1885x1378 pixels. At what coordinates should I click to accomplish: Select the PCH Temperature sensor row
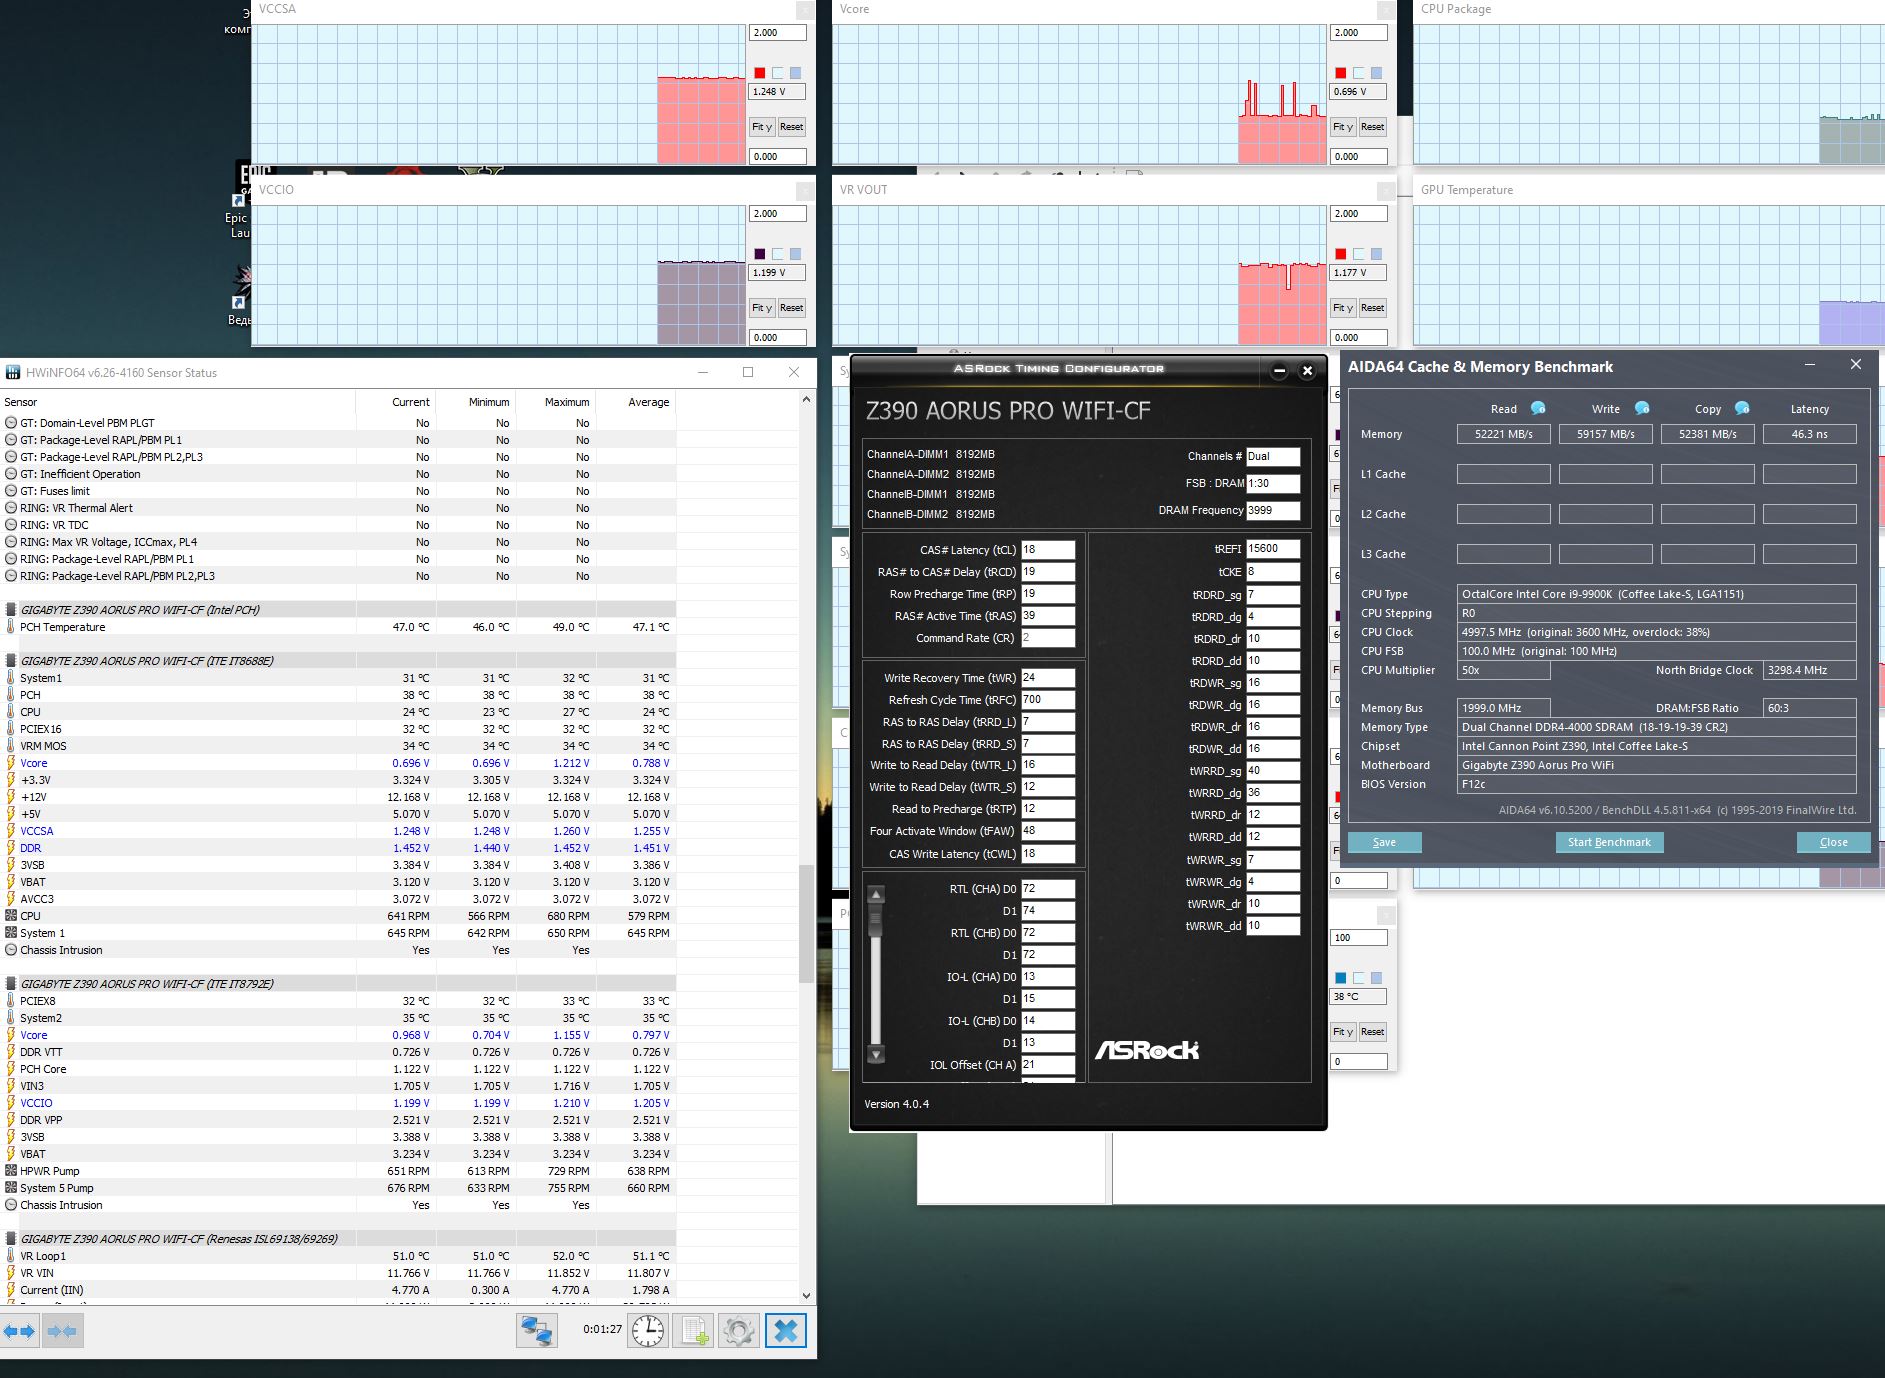point(338,627)
